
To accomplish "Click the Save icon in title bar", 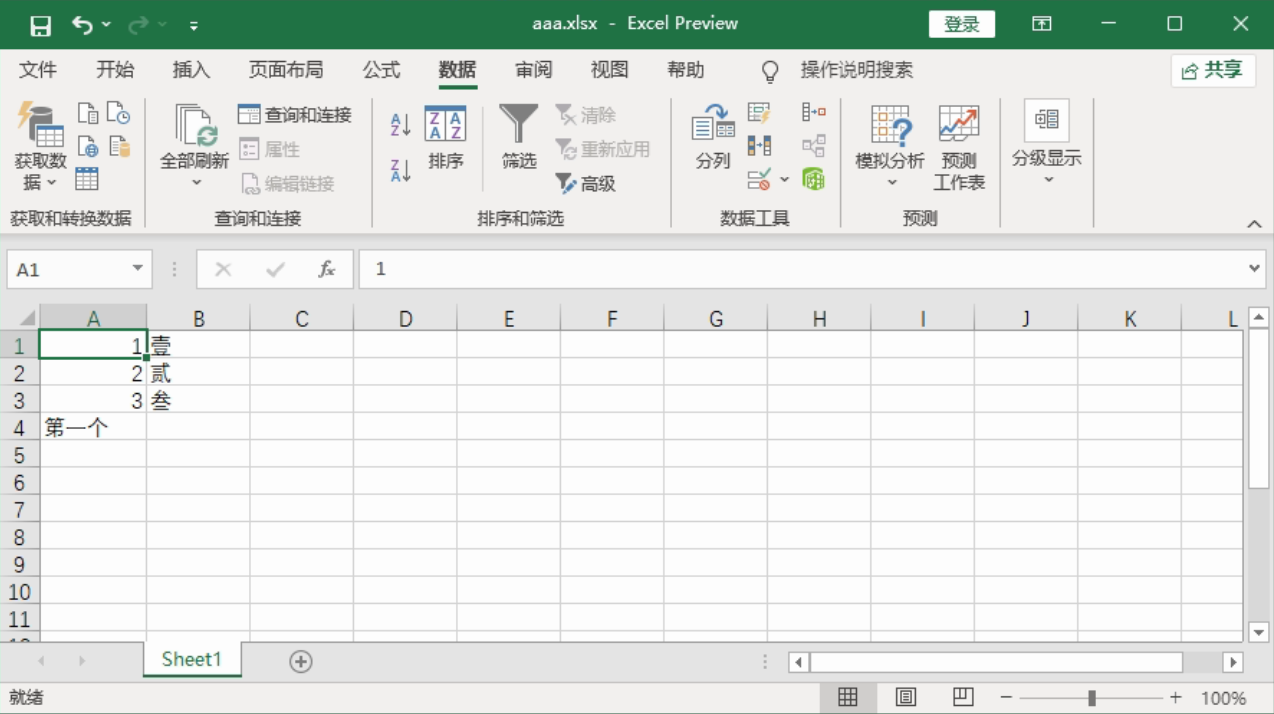I will (40, 25).
